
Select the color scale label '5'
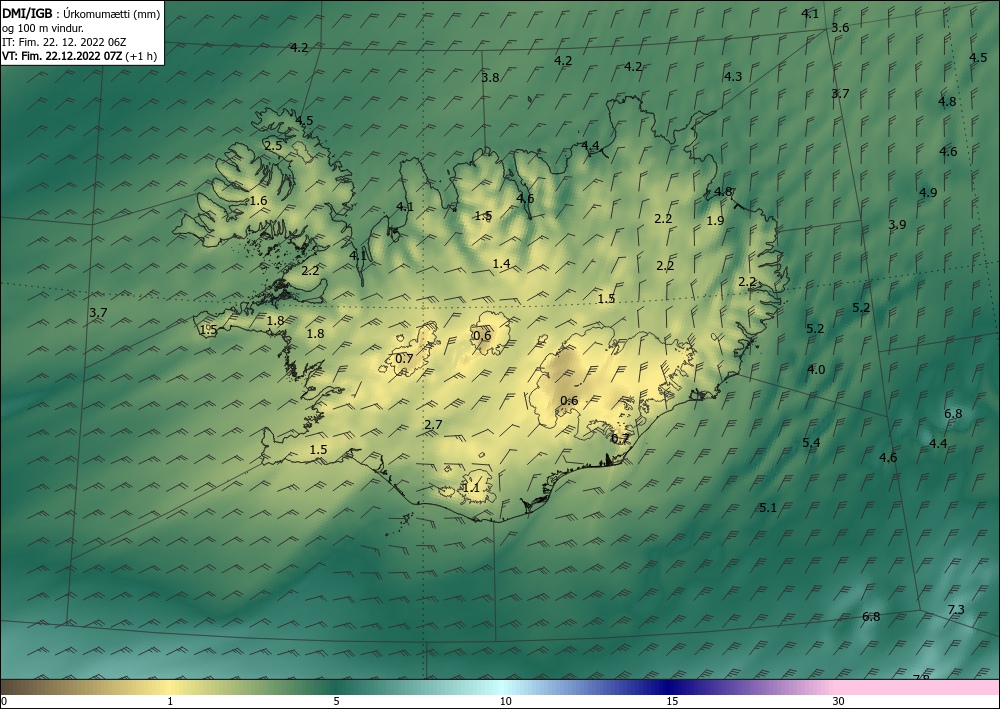(x=337, y=701)
